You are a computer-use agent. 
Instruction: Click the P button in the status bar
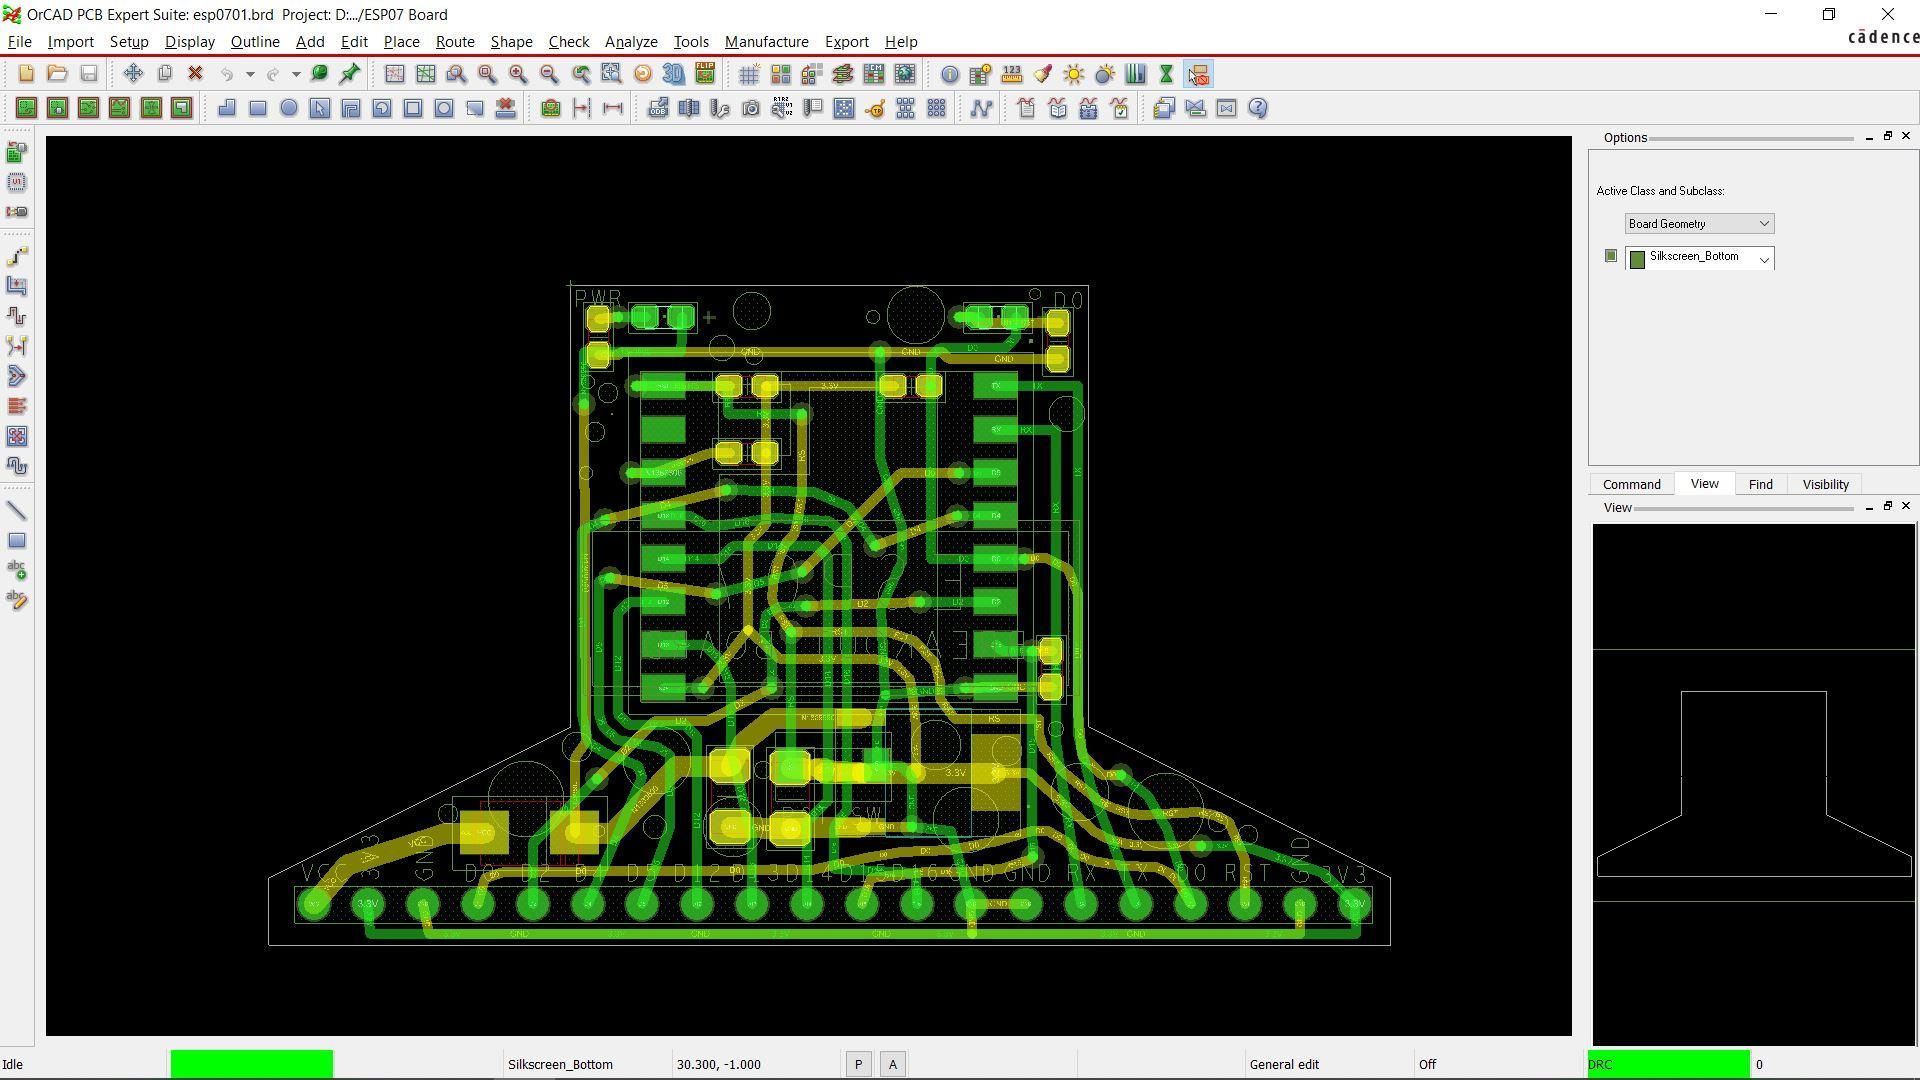coord(858,1063)
